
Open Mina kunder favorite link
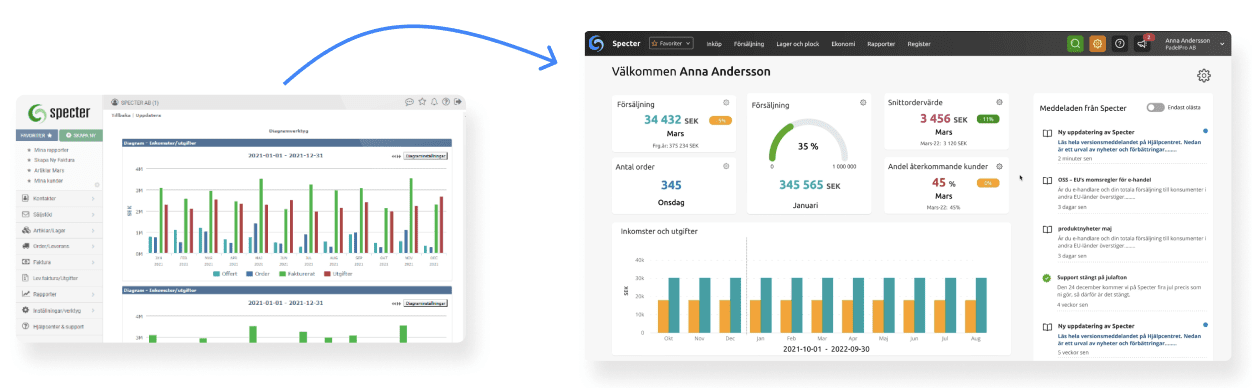point(49,180)
